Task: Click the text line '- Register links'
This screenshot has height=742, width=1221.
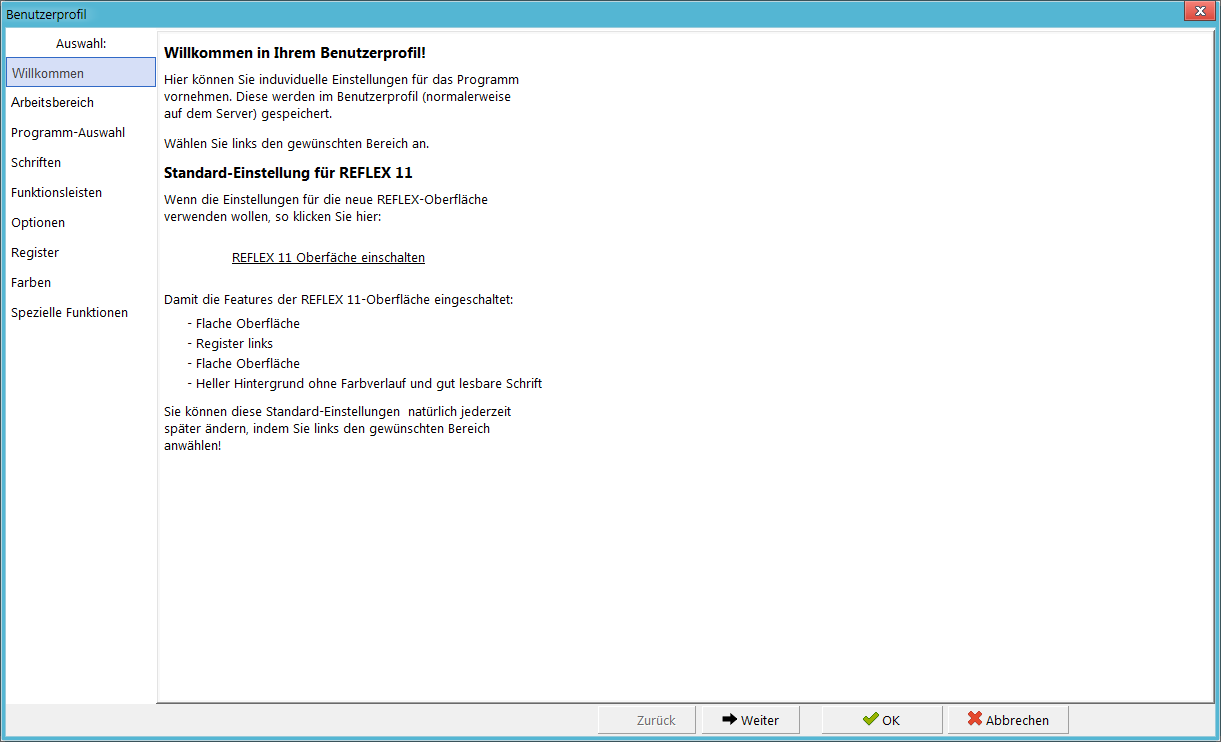Action: (x=230, y=343)
